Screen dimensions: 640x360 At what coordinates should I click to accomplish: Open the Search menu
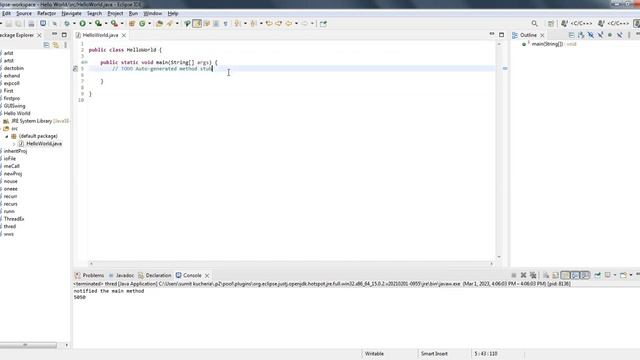94,13
